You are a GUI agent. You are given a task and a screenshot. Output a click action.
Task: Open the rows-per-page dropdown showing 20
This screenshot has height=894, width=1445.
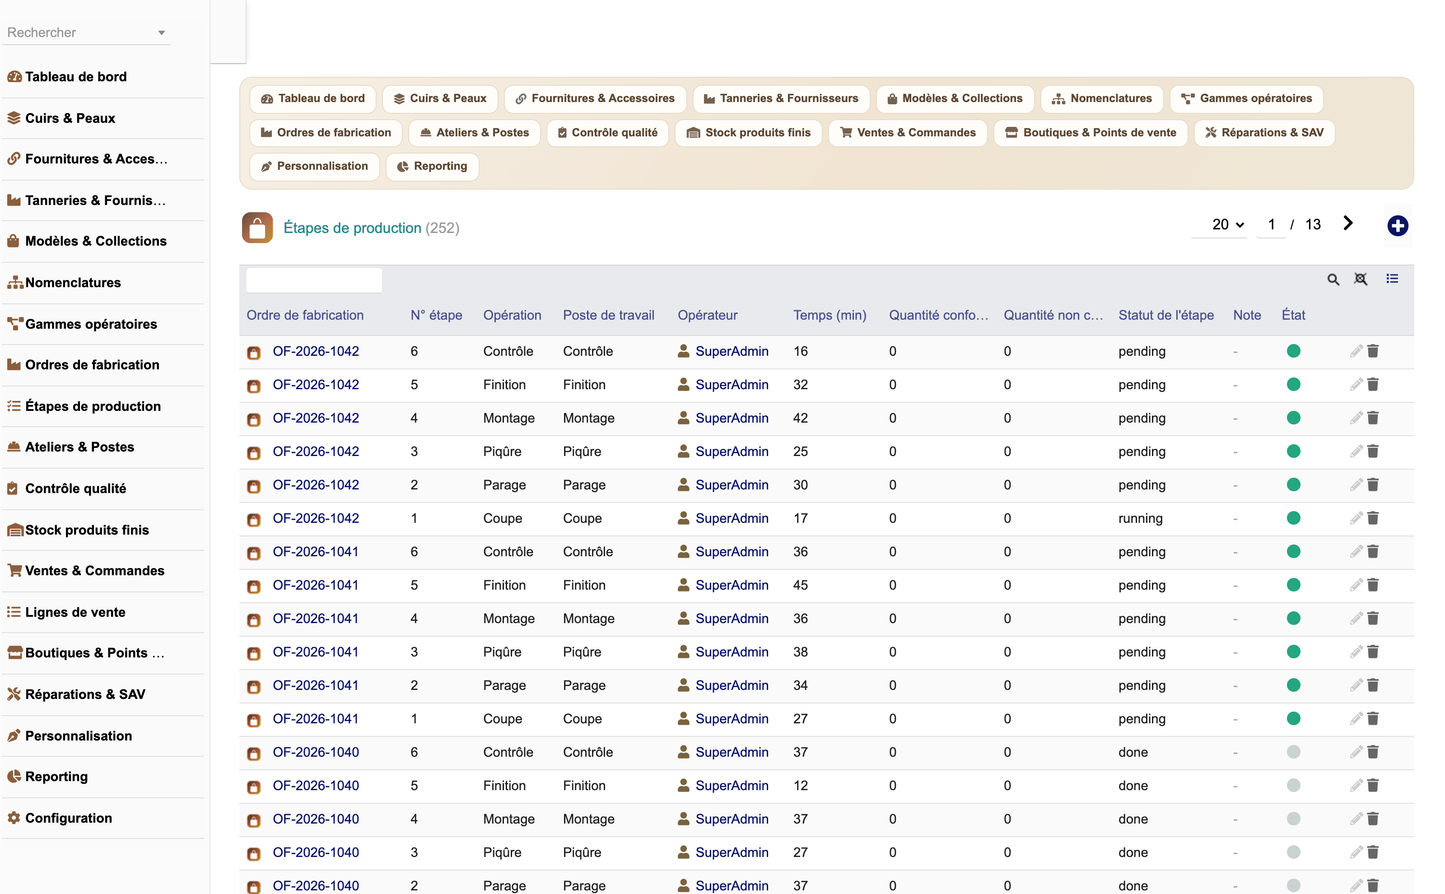point(1228,225)
